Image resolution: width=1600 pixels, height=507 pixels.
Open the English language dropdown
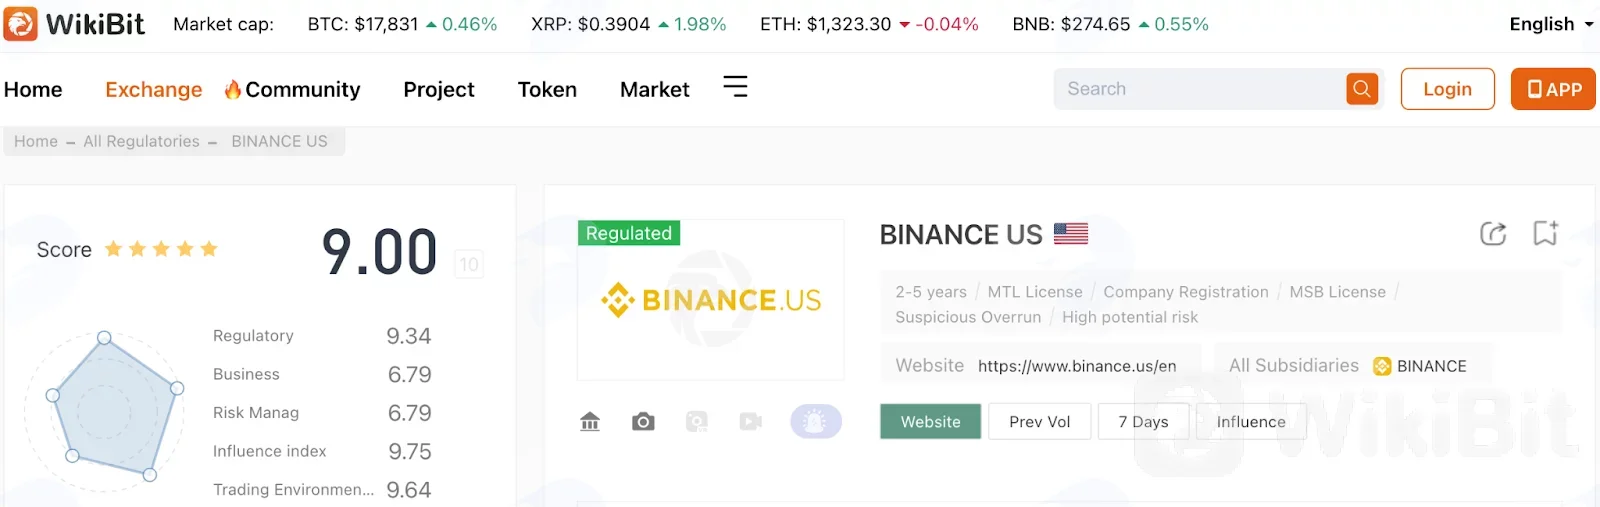1551,24
